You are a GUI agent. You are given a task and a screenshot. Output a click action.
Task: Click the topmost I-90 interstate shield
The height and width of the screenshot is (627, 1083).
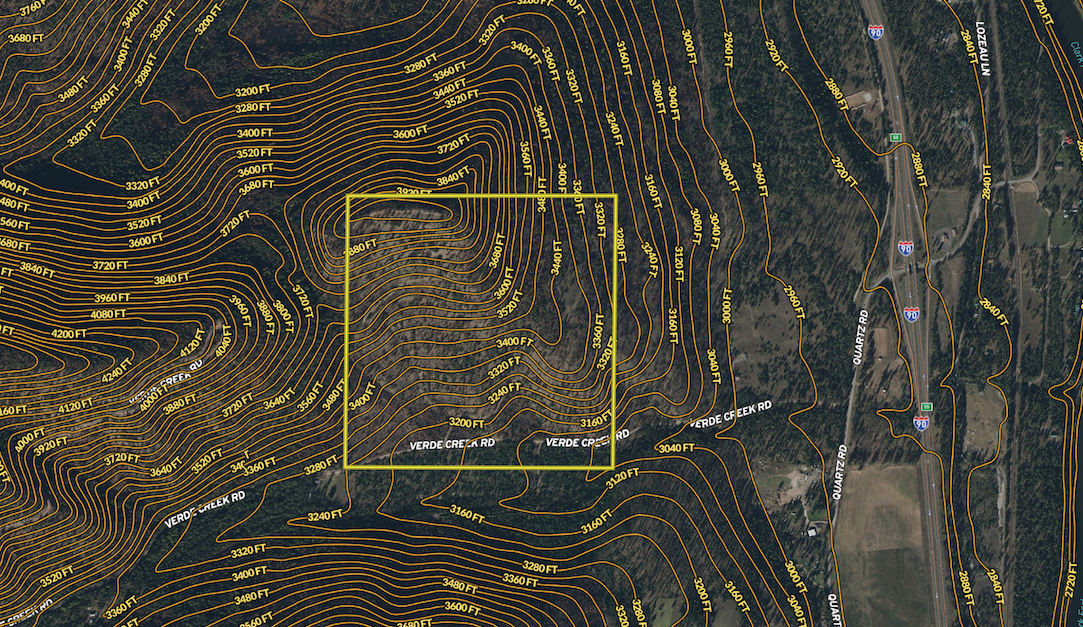click(876, 33)
